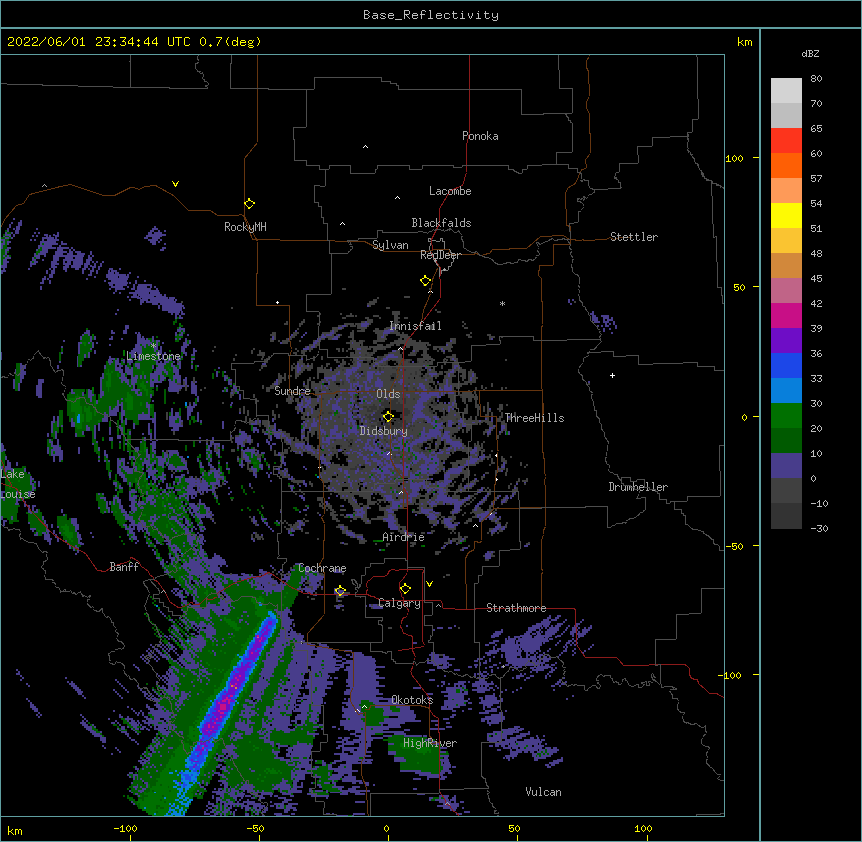This screenshot has height=842, width=862.
Task: Click the Airdrie label
Action: coord(404,537)
